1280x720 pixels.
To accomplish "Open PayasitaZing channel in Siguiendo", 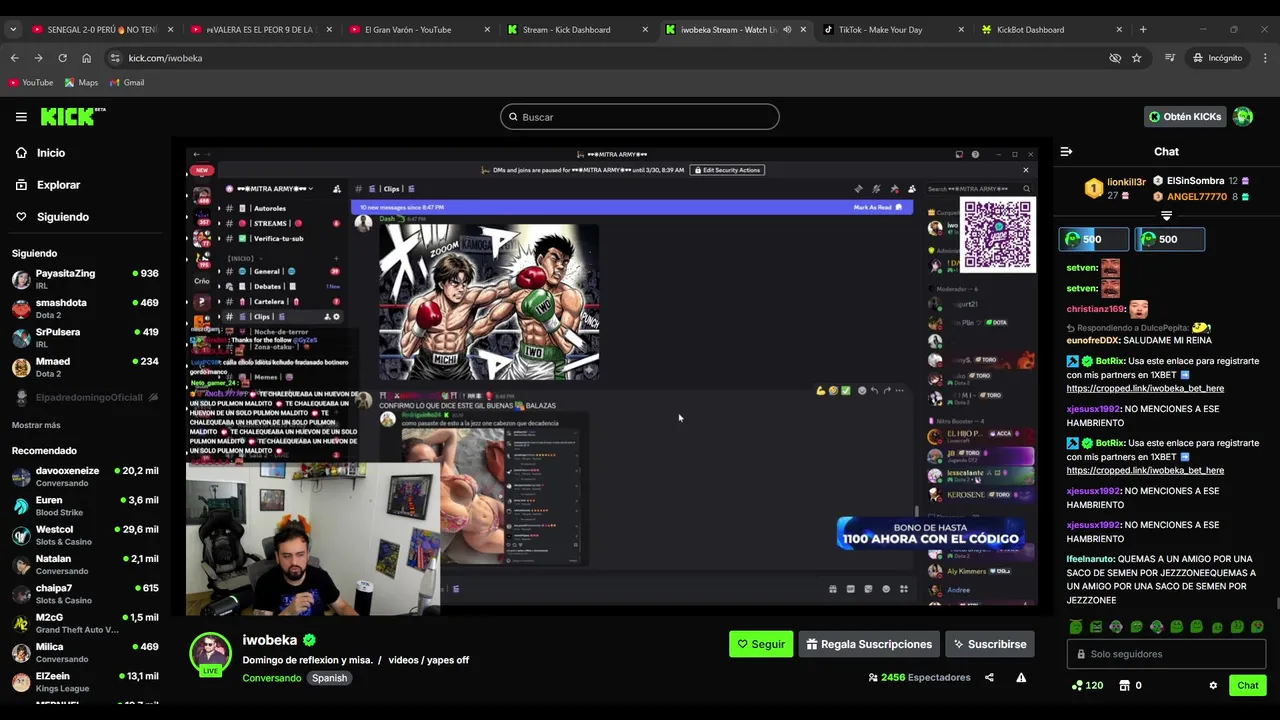I will pos(85,279).
